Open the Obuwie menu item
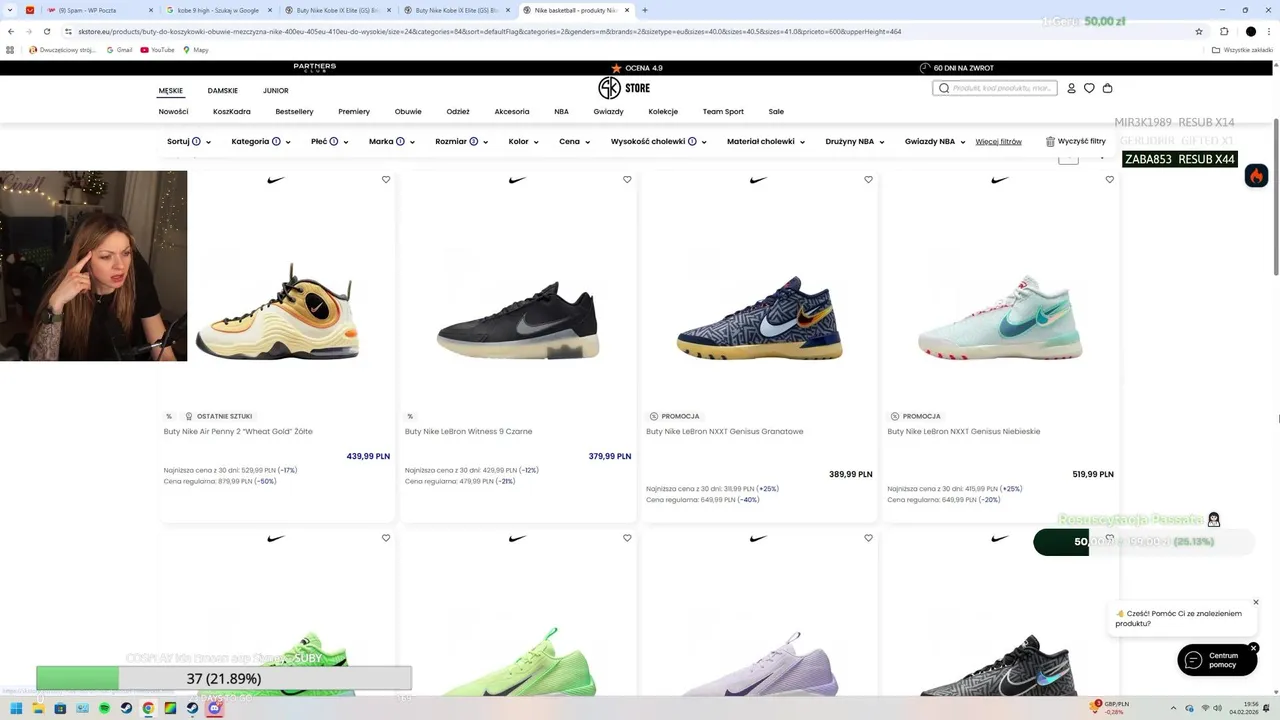The image size is (1280, 720). point(408,112)
